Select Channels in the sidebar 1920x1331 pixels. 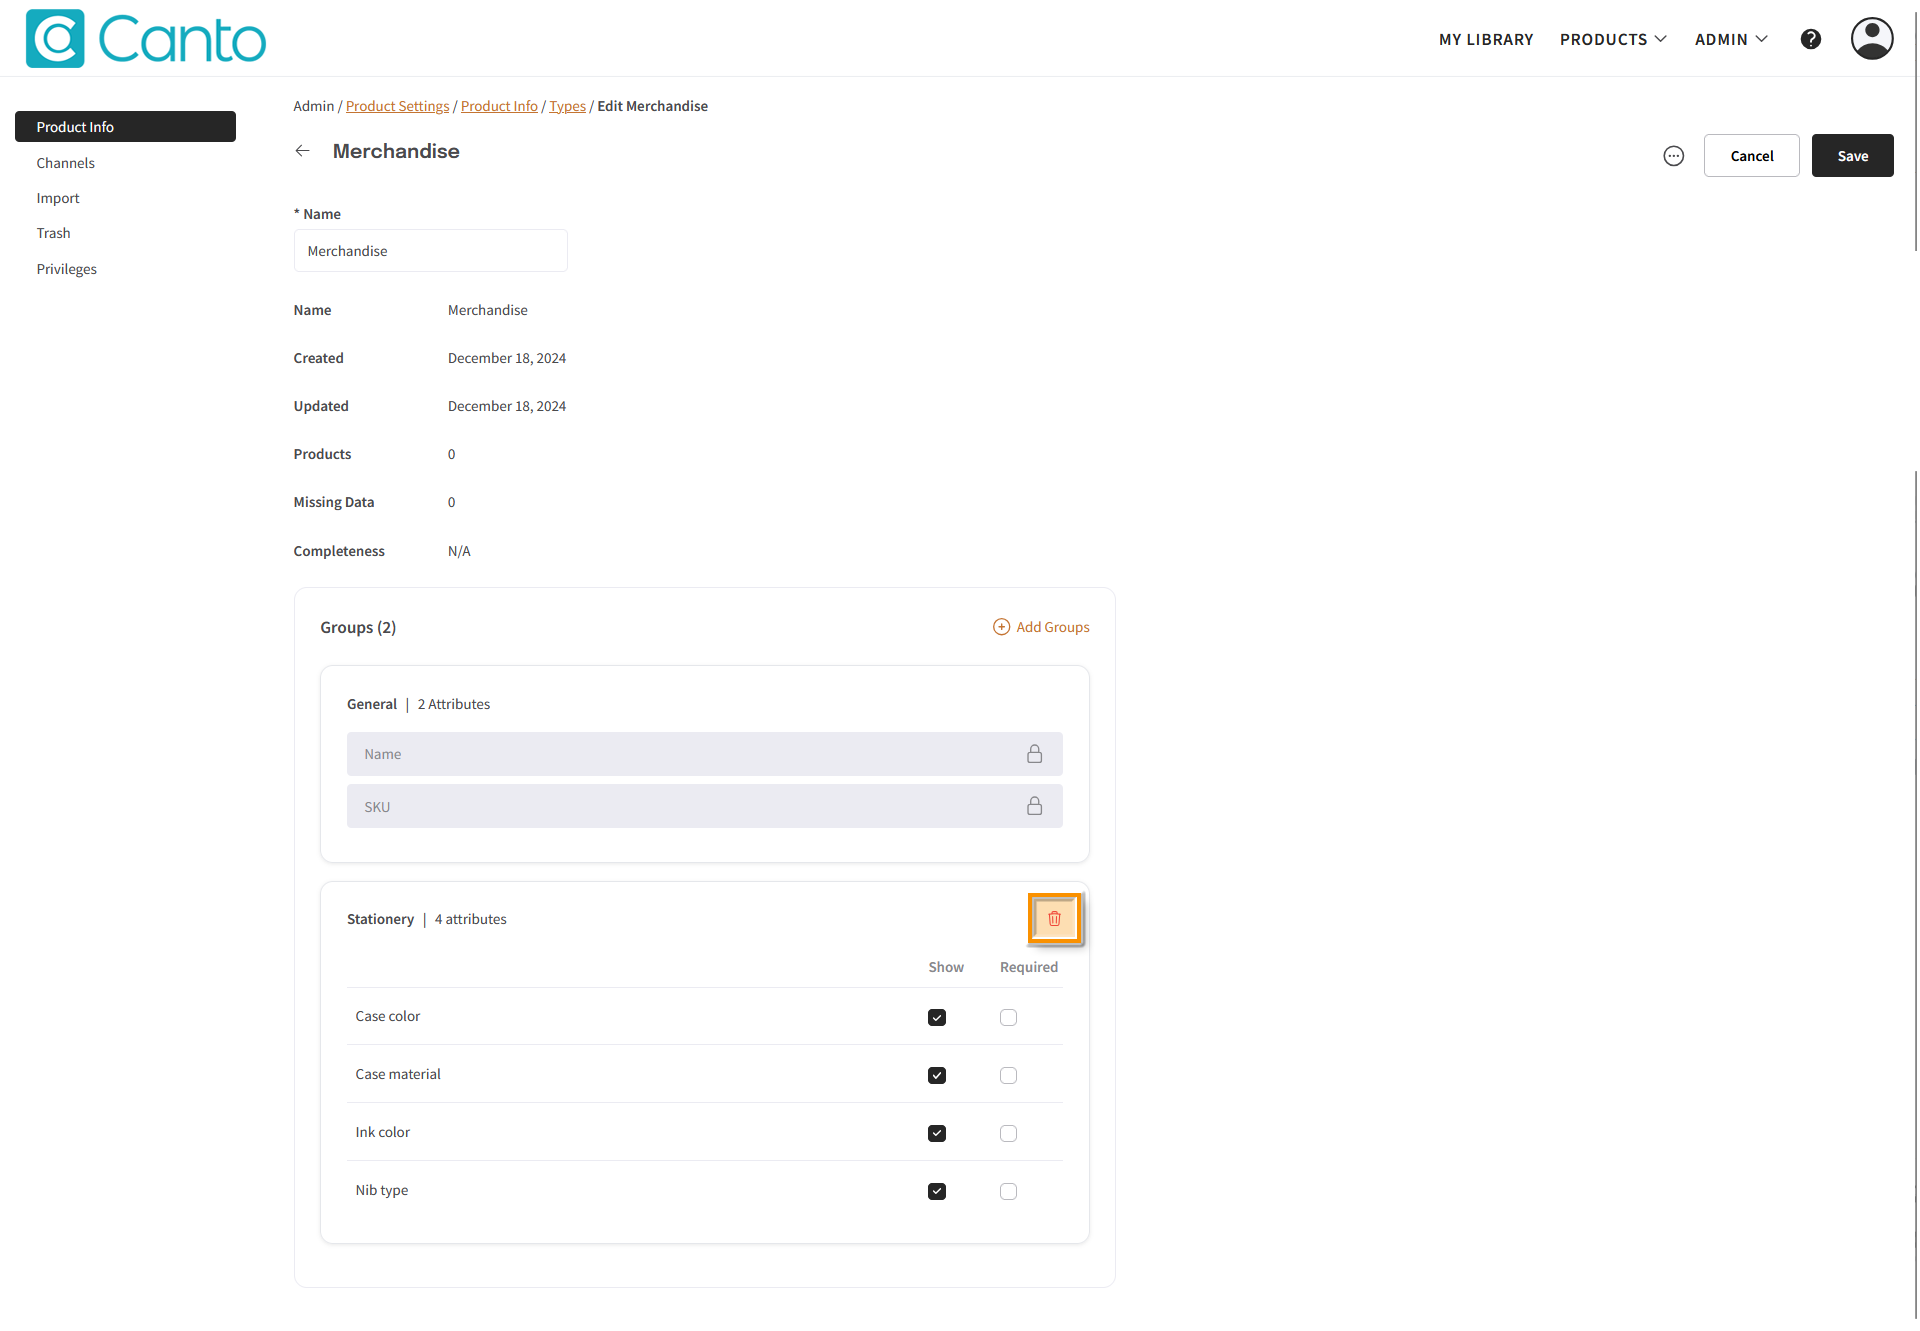click(x=66, y=163)
